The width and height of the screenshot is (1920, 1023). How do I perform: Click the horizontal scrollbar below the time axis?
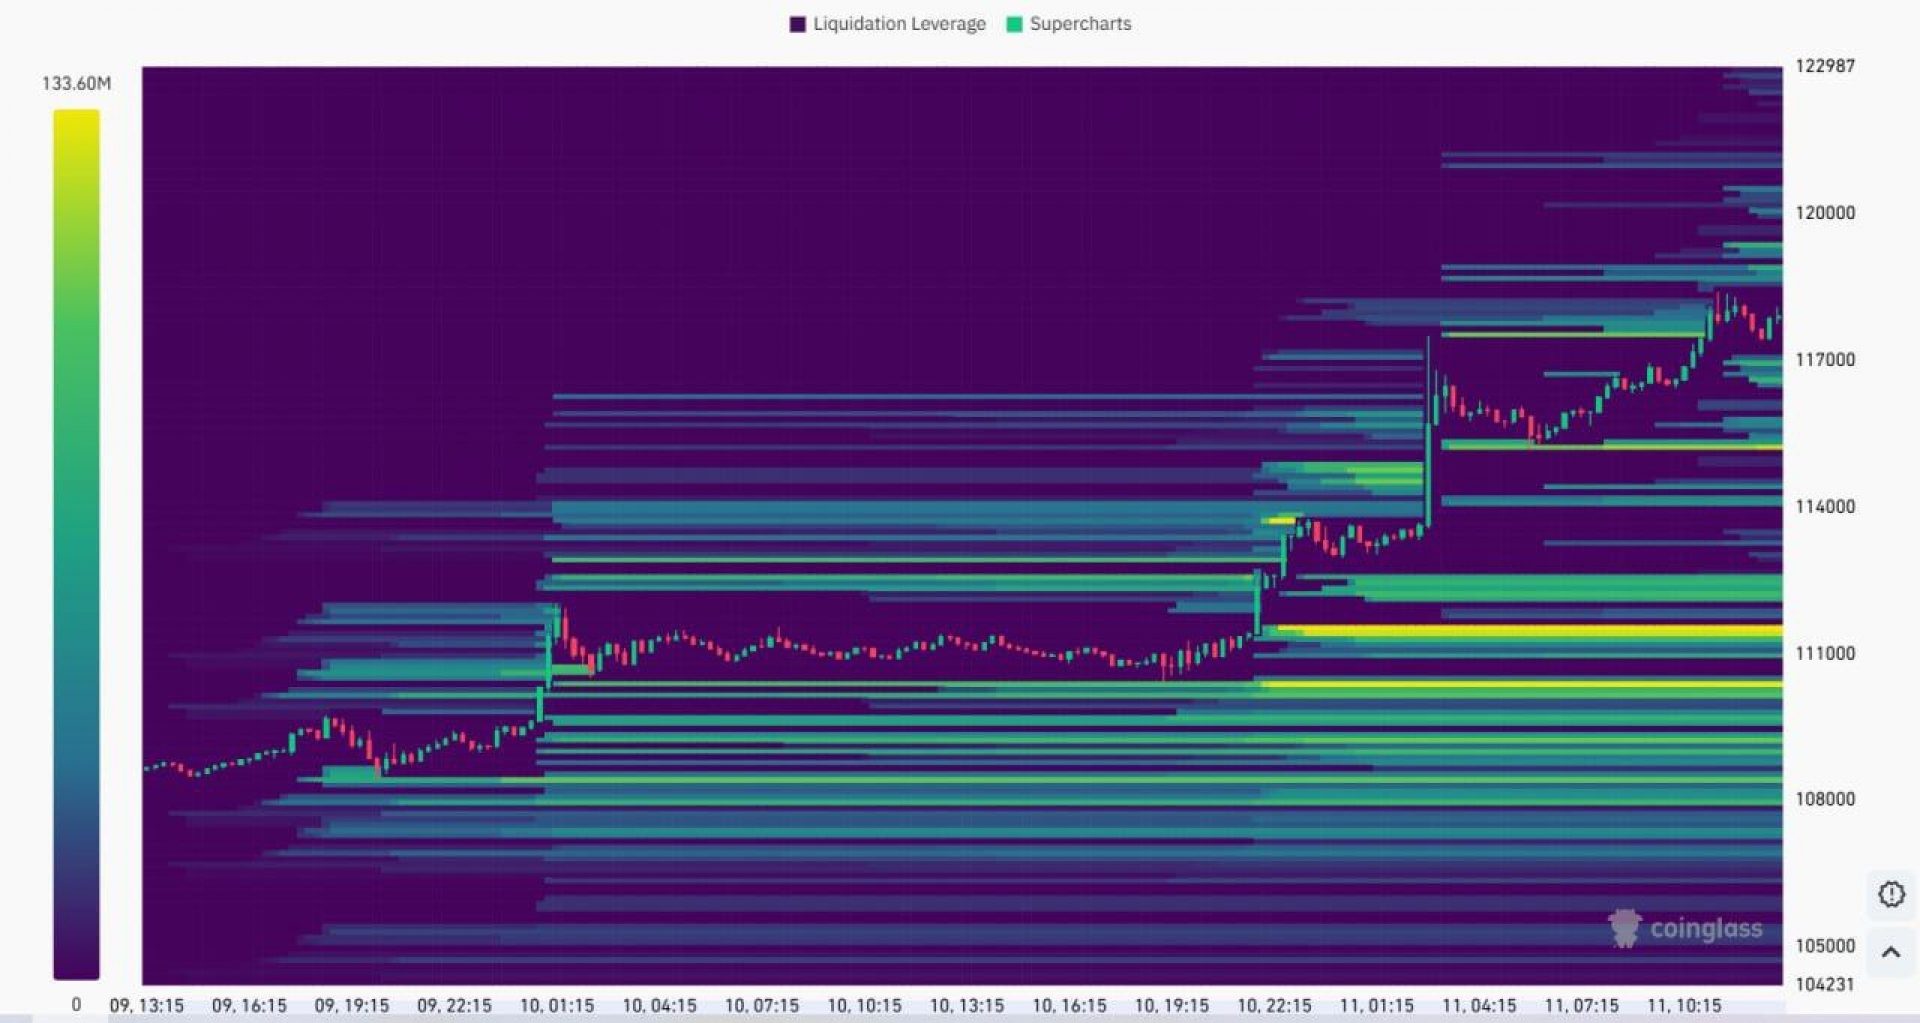pyautogui.click(x=945, y=1019)
